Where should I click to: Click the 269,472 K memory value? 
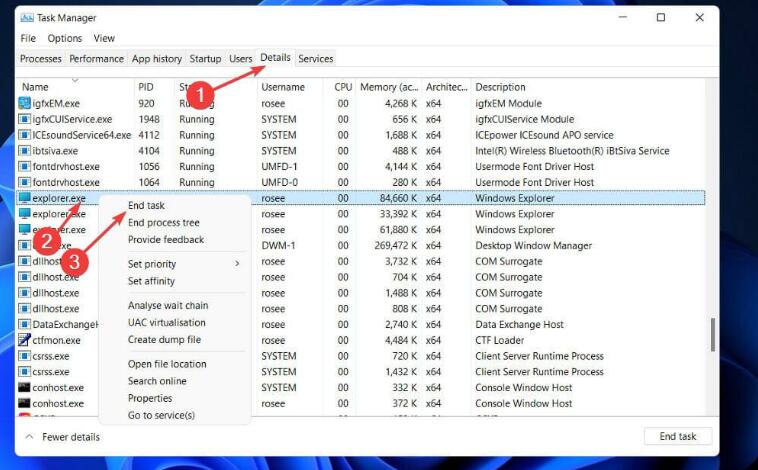coord(395,245)
